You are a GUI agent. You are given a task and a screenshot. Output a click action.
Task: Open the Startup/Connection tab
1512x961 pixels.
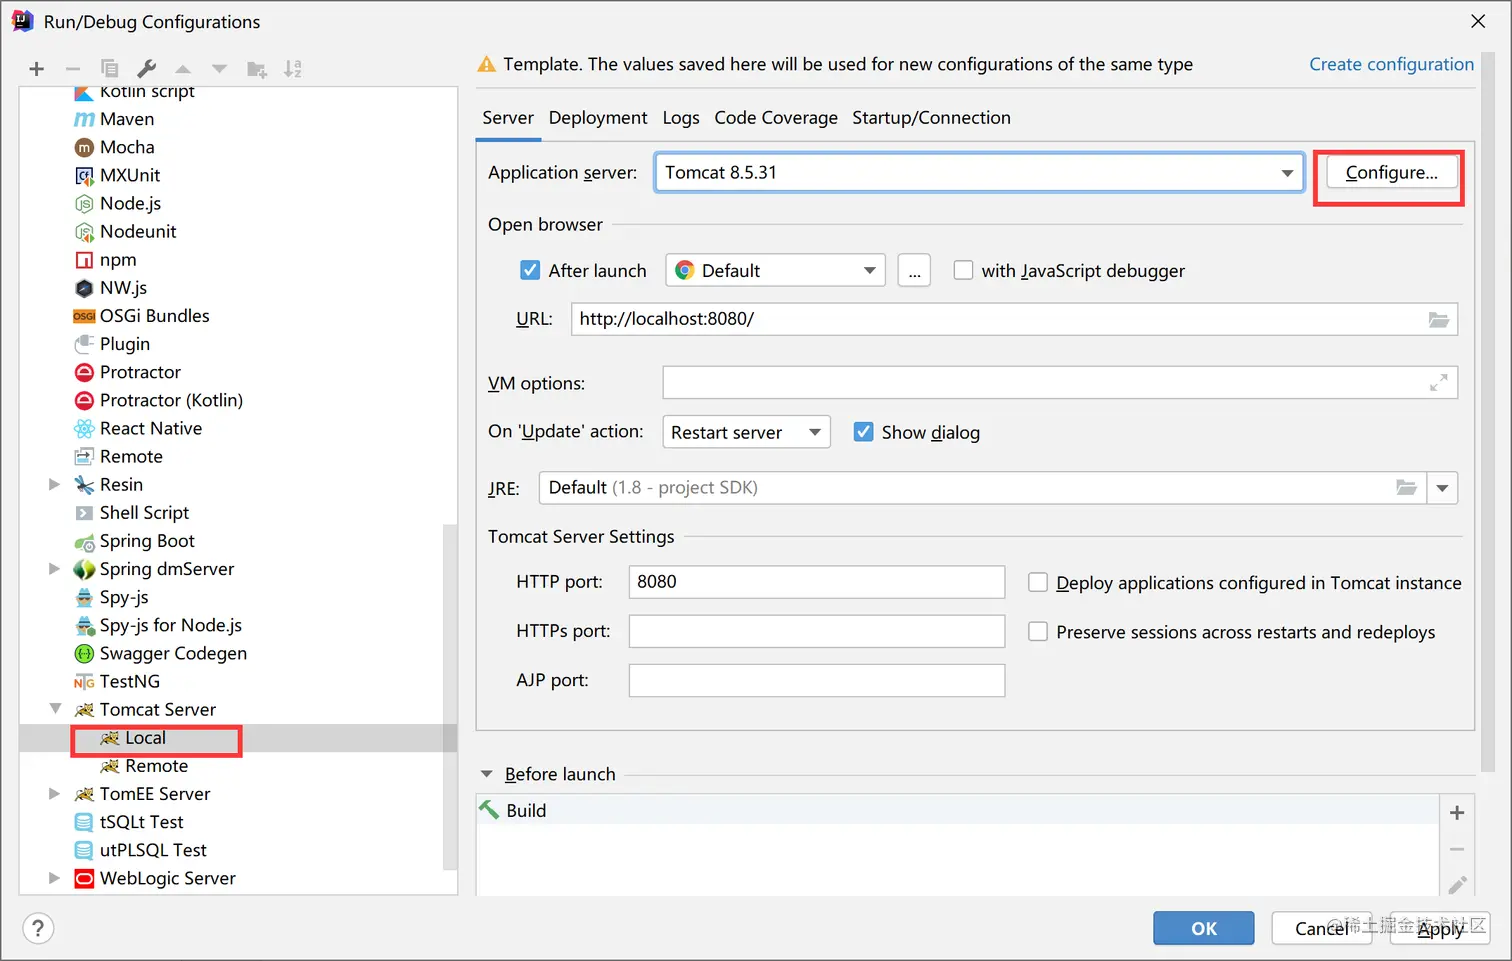(931, 118)
